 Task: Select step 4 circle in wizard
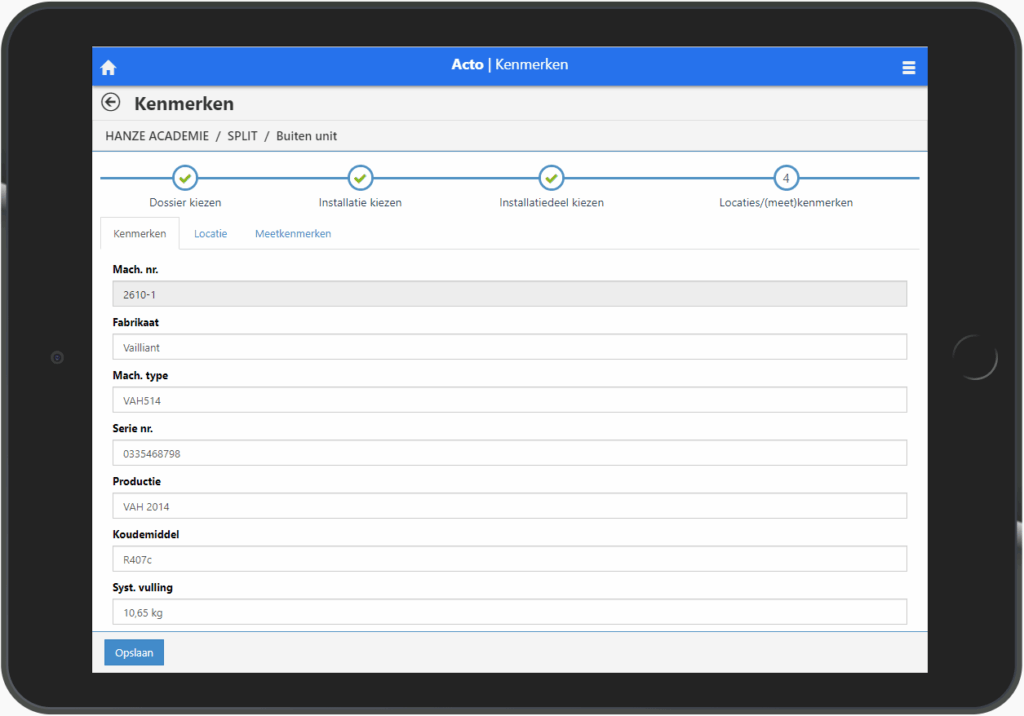[x=786, y=178]
